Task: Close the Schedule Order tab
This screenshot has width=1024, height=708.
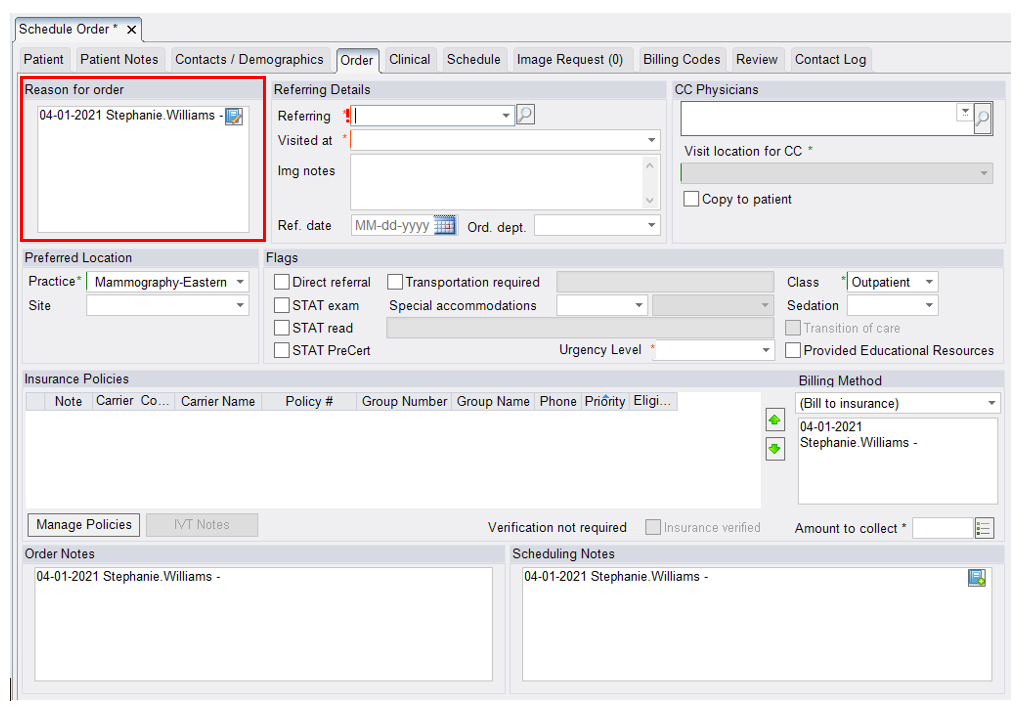Action: point(131,29)
